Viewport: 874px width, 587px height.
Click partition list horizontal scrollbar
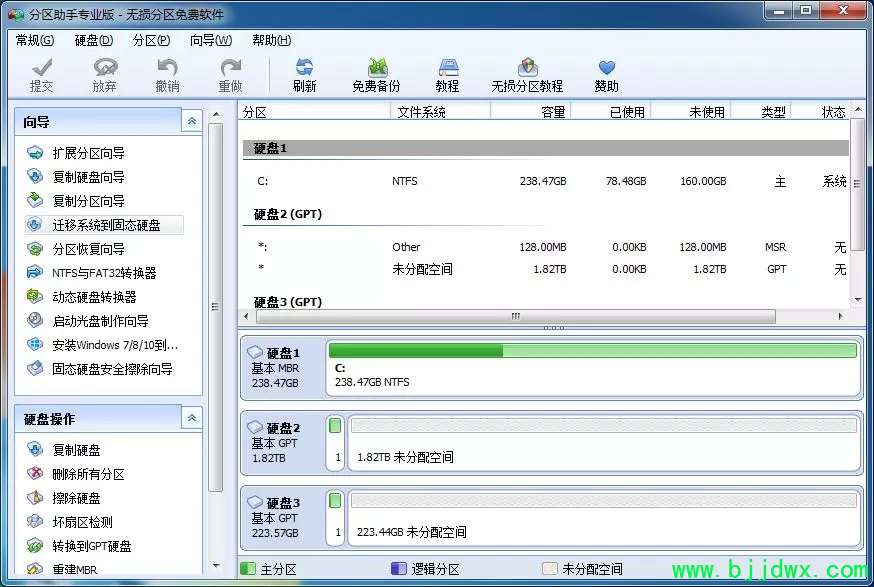[x=516, y=316]
